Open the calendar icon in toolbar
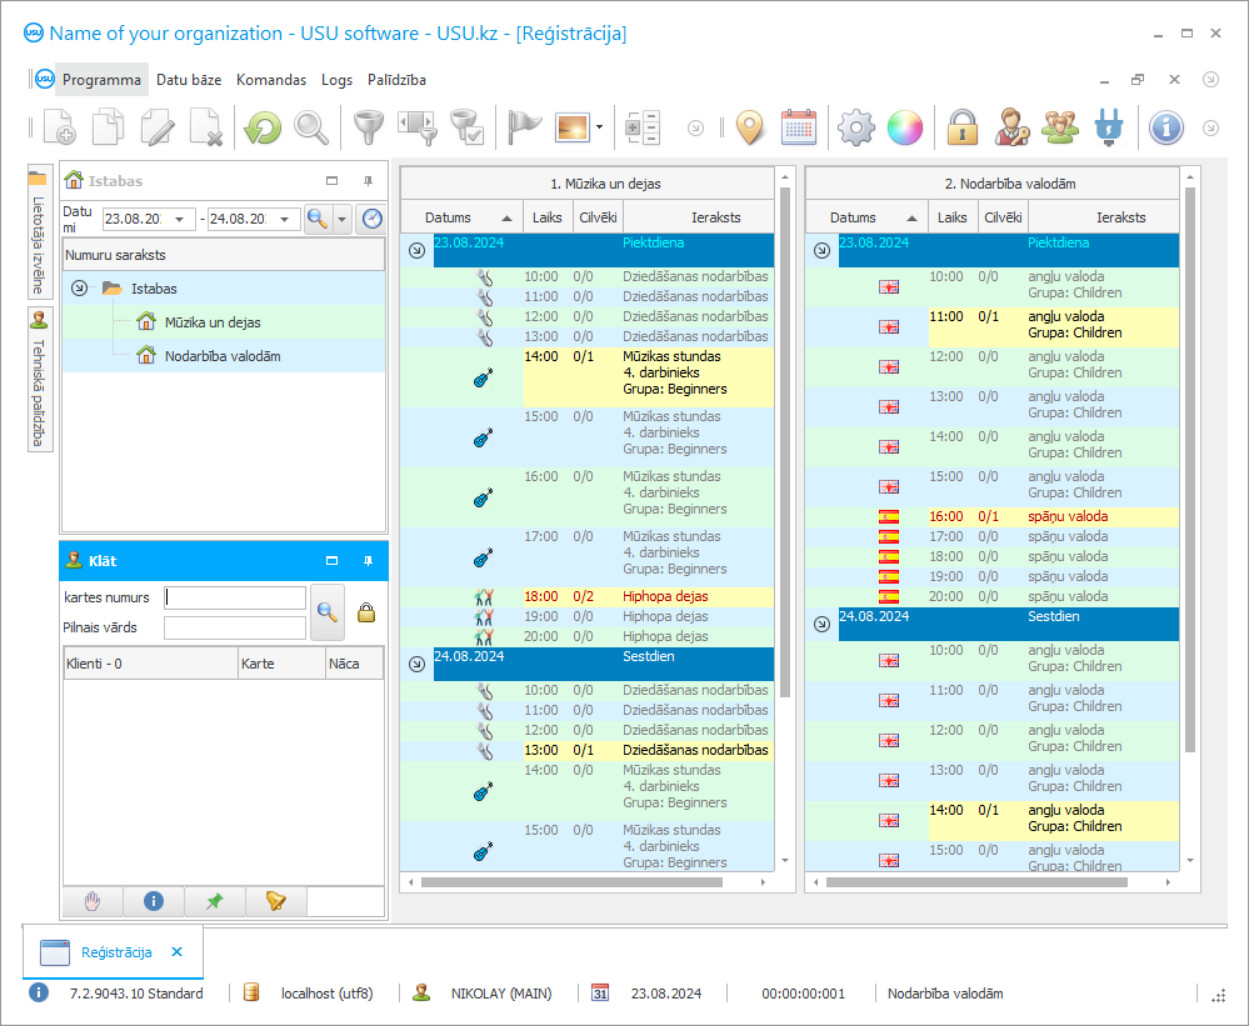This screenshot has width=1249, height=1026. pyautogui.click(x=798, y=128)
